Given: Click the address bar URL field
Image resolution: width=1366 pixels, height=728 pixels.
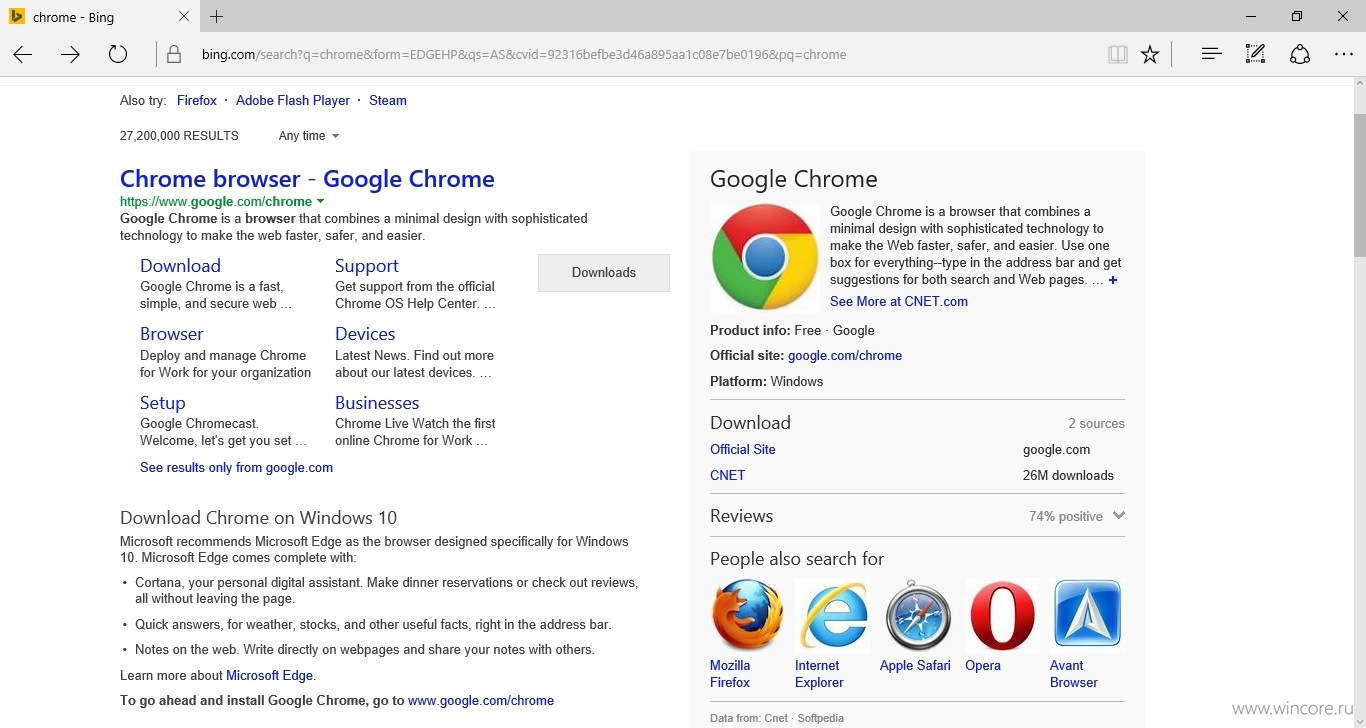Looking at the screenshot, I should [640, 55].
